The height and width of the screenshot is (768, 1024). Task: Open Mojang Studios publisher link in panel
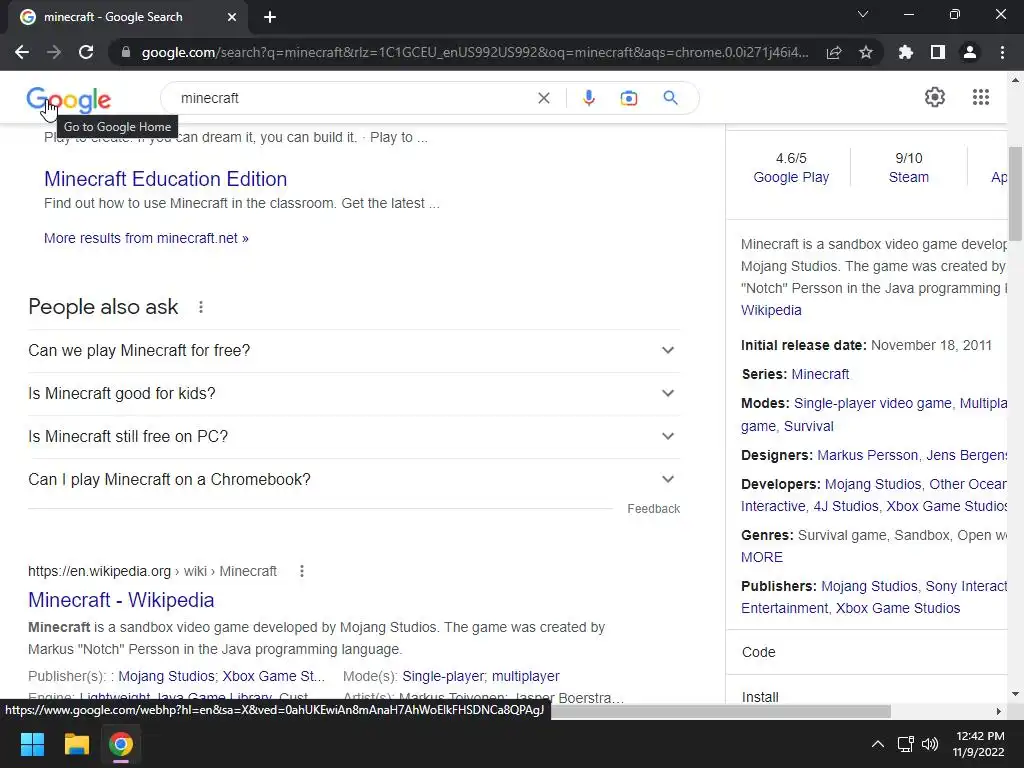869,586
